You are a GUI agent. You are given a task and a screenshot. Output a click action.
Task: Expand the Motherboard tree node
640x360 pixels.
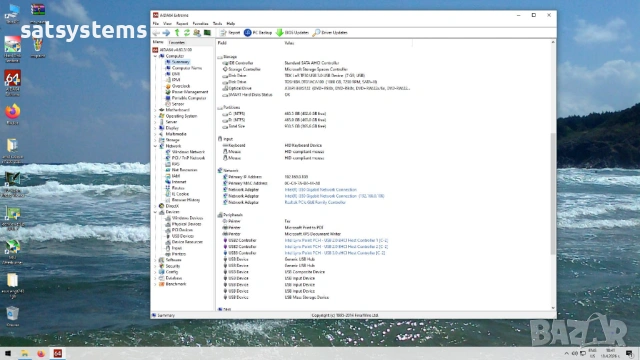155,110
